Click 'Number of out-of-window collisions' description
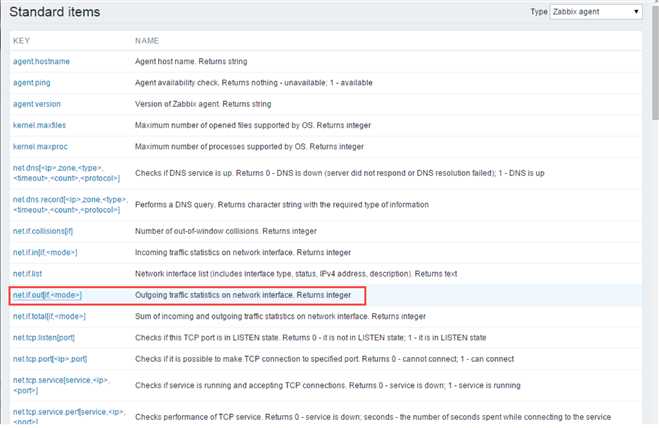This screenshot has width=659, height=428. 226,231
